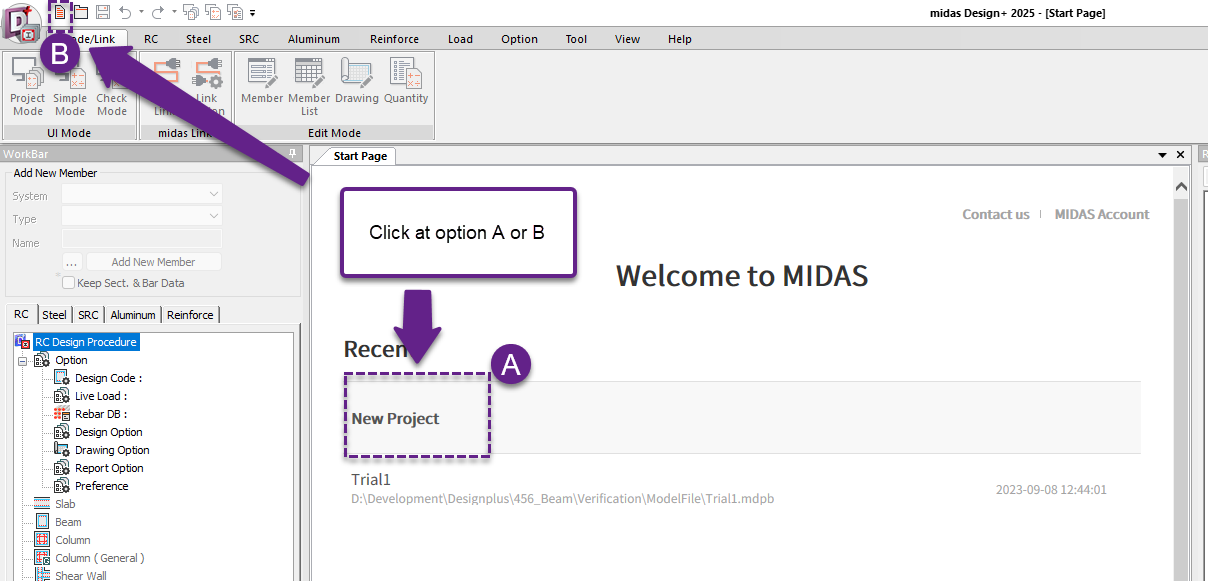The height and width of the screenshot is (581, 1208).
Task: Click the Slab icon in the tree
Action: point(42,504)
